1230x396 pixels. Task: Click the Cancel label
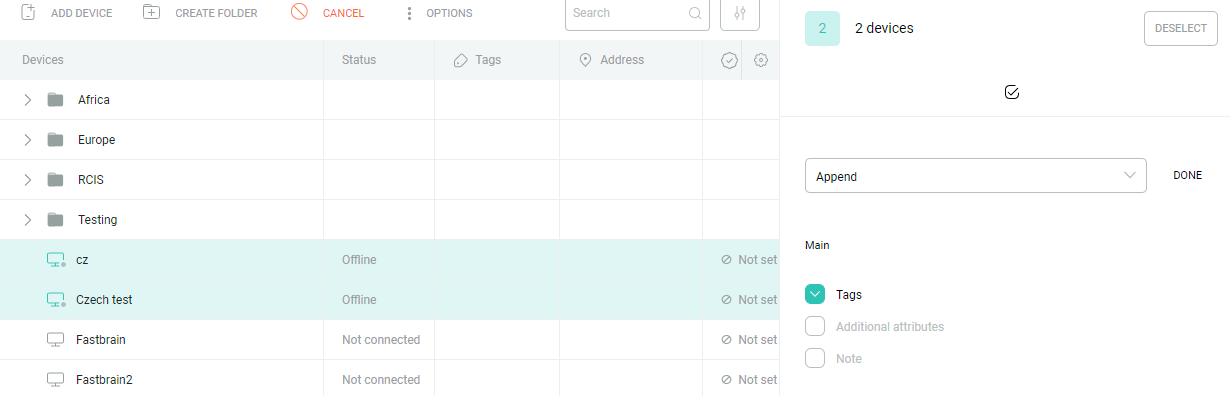[343, 14]
